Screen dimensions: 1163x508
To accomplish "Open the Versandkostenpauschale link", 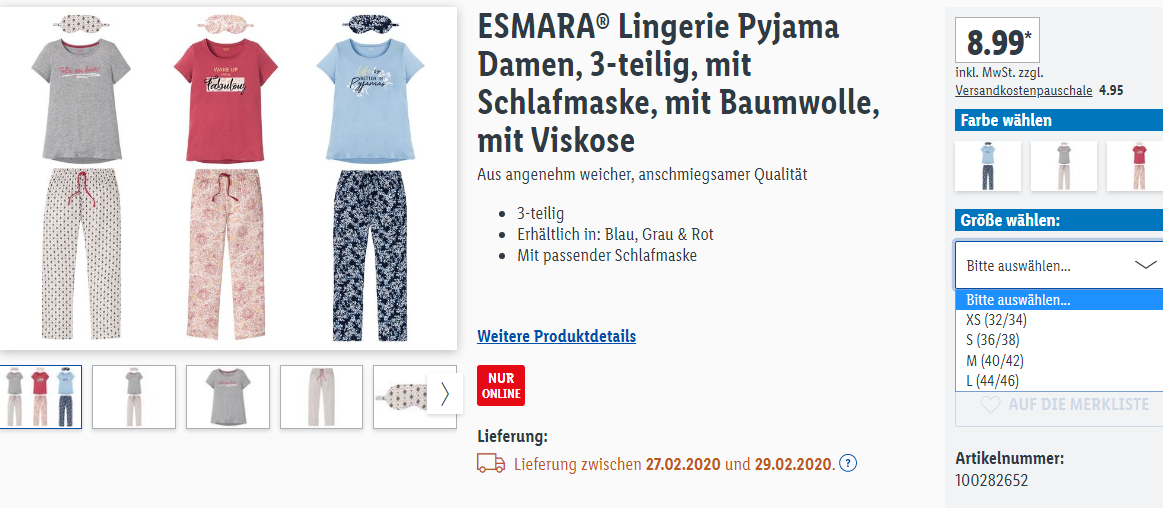I will coord(1024,90).
